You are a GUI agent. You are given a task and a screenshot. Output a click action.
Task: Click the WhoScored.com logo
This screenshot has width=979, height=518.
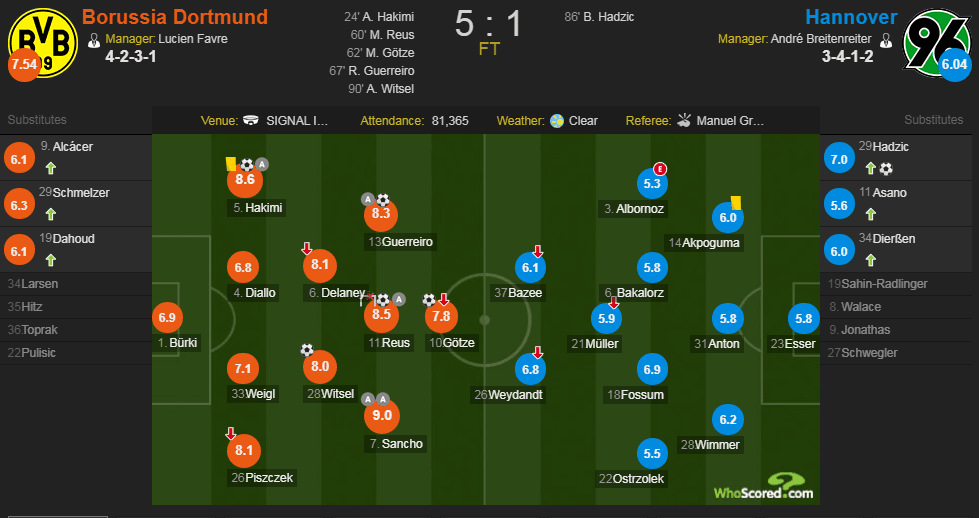[x=764, y=487]
